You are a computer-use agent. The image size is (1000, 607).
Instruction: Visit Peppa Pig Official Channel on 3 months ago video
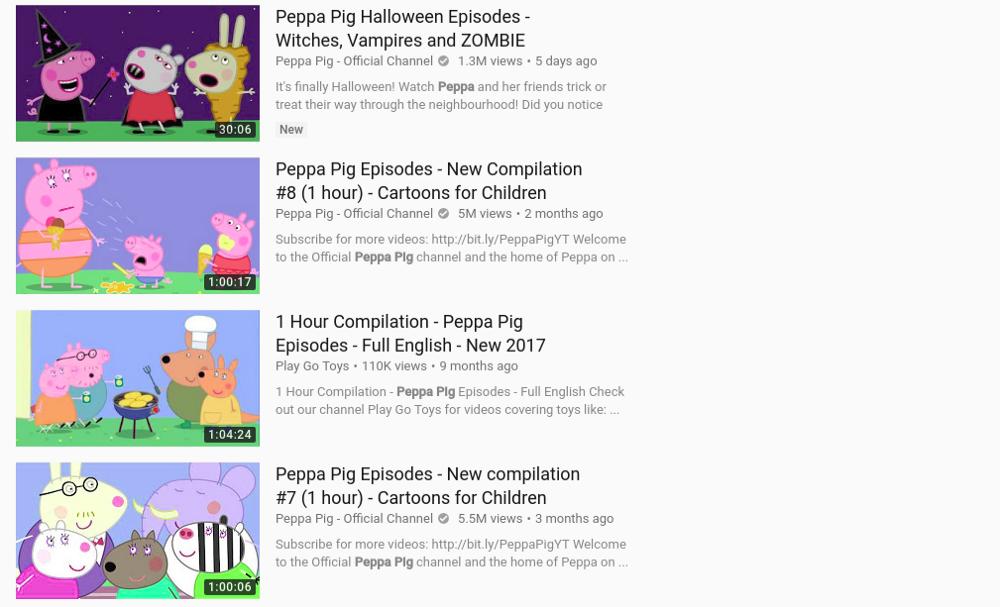[354, 518]
